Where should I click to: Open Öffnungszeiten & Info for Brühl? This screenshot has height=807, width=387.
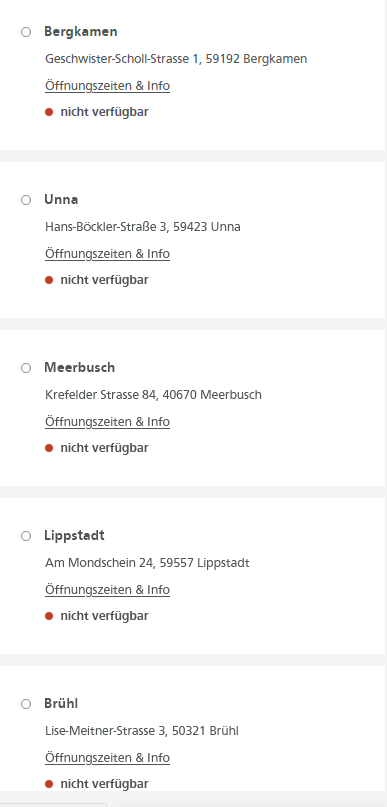[108, 758]
